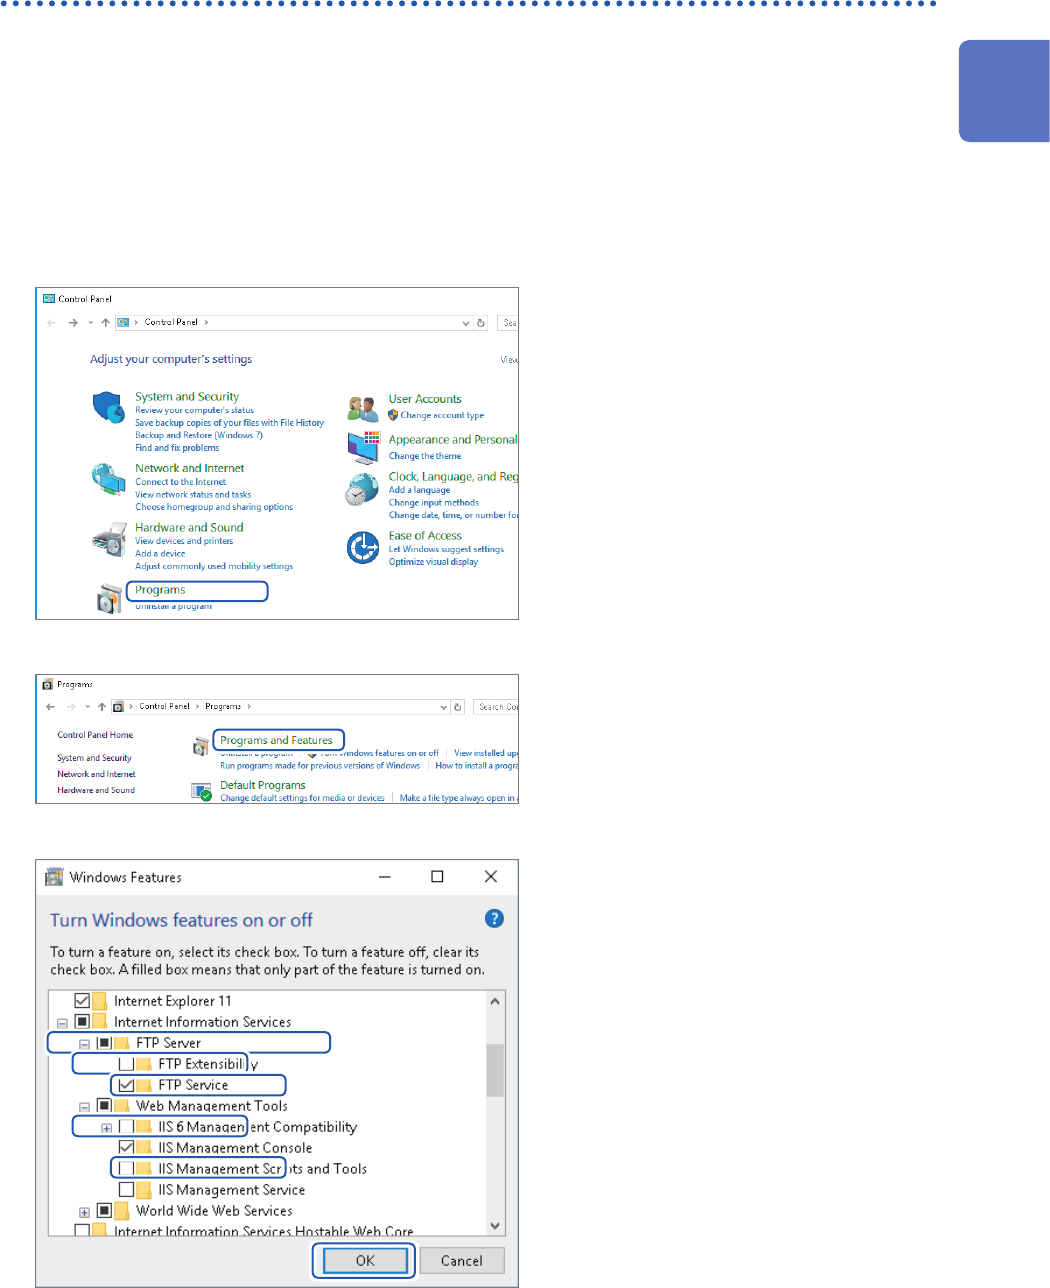Image resolution: width=1050 pixels, height=1288 pixels.
Task: Click the Programs and Features icon
Action: 201,746
